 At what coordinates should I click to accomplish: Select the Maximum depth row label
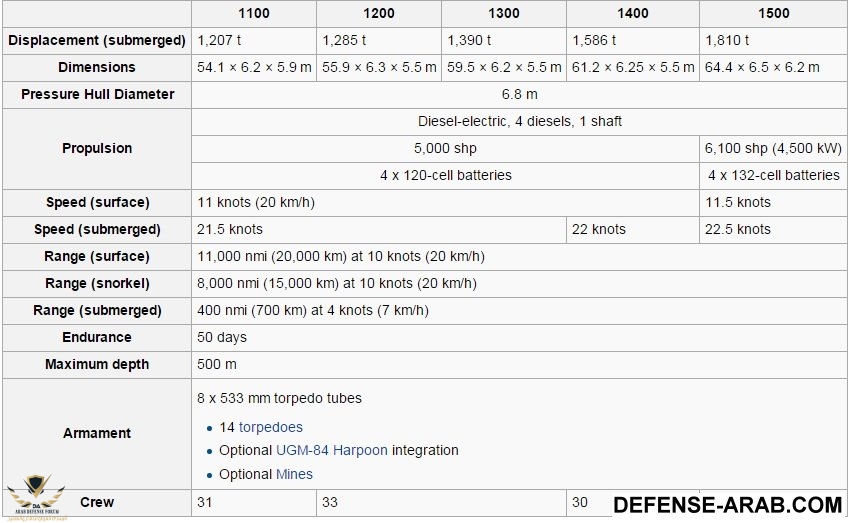click(x=97, y=364)
